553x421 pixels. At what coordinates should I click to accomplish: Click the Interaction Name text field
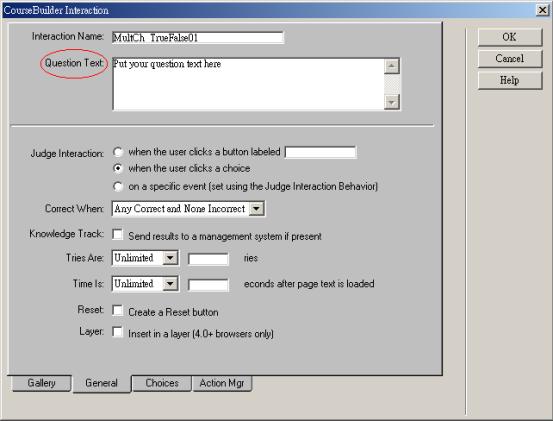[x=198, y=38]
